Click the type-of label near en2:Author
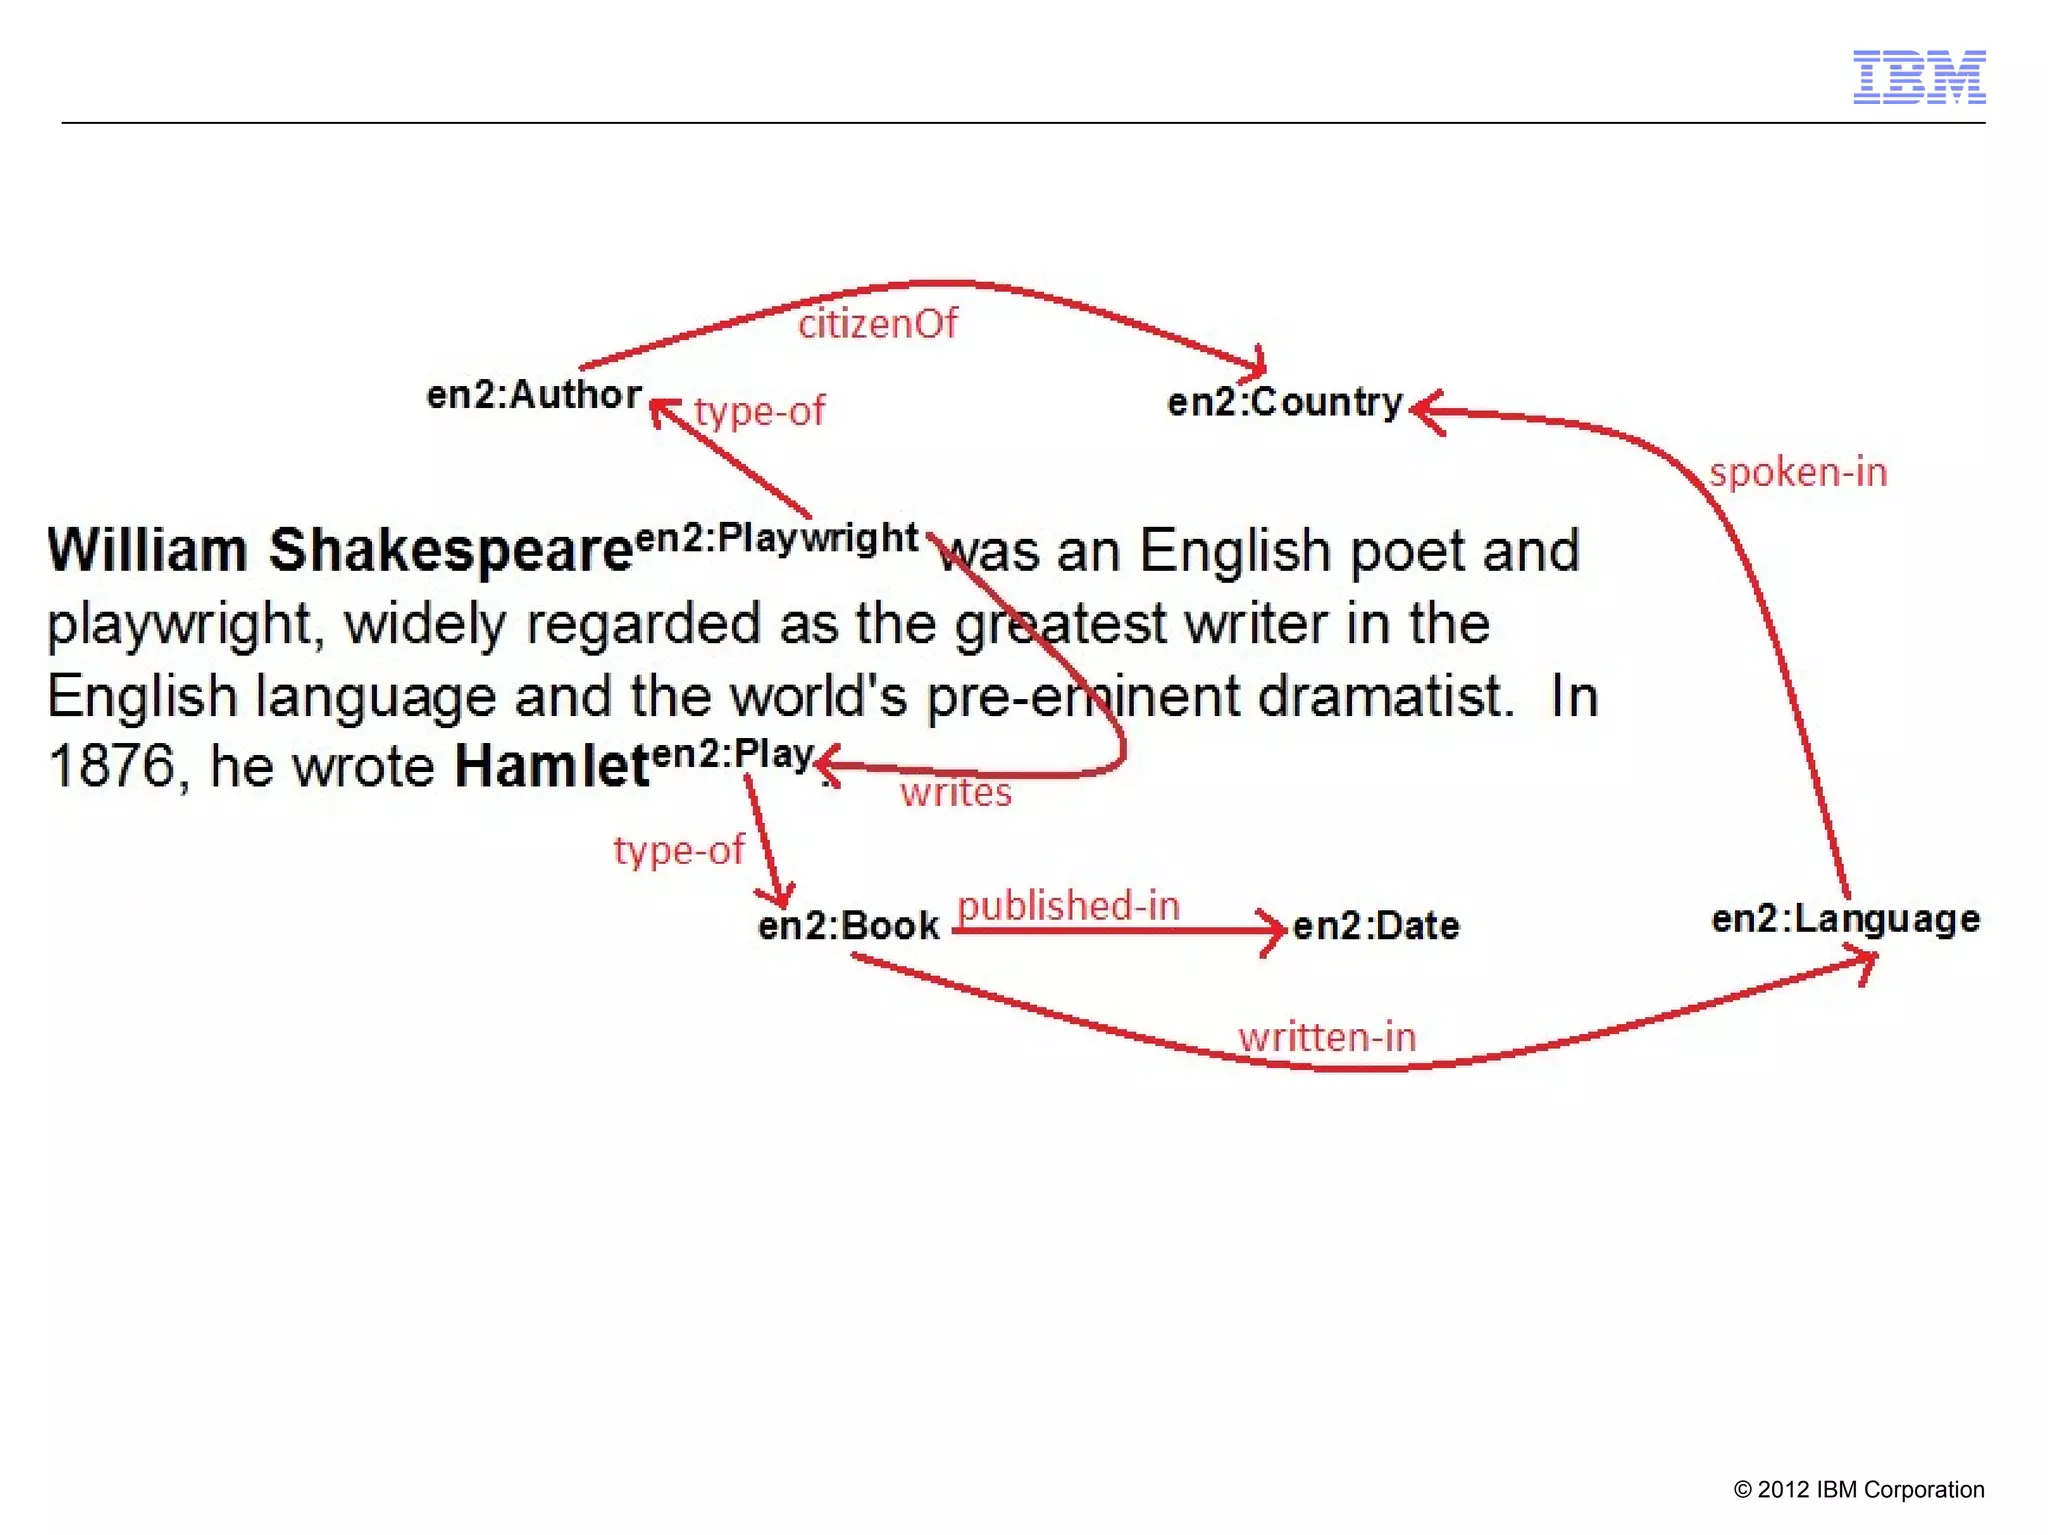 click(760, 411)
